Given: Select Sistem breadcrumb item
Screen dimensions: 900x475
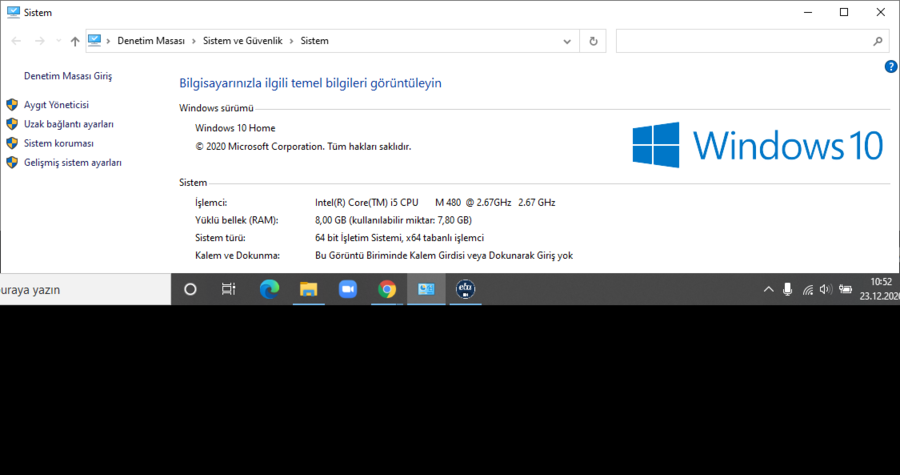Looking at the screenshot, I should (x=315, y=41).
